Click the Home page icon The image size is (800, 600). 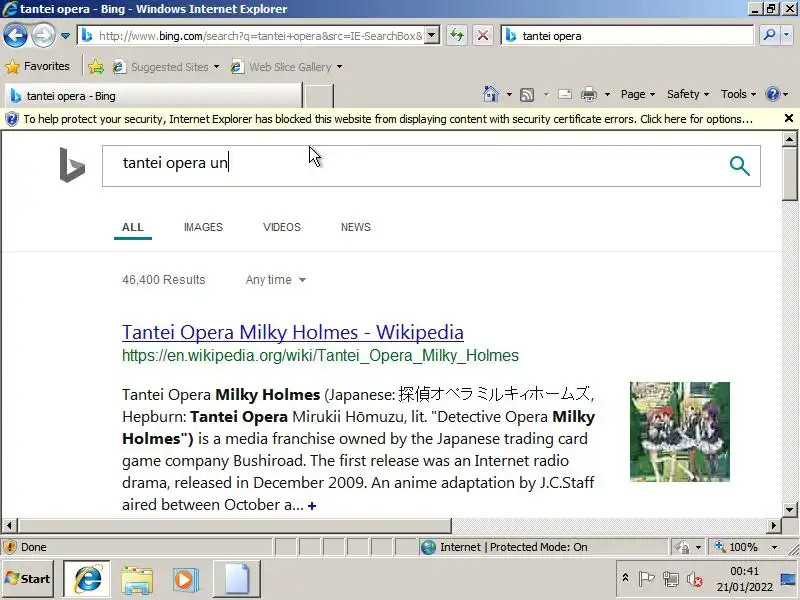click(x=491, y=94)
